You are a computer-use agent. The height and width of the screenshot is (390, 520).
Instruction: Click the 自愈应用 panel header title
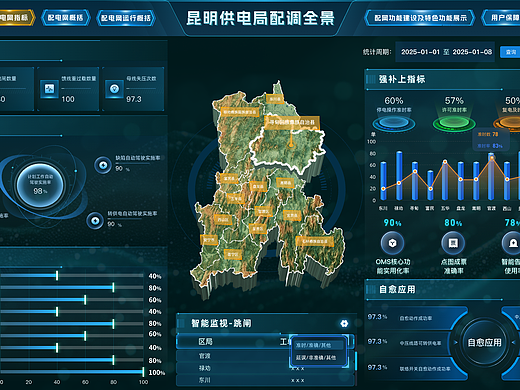[x=397, y=289]
